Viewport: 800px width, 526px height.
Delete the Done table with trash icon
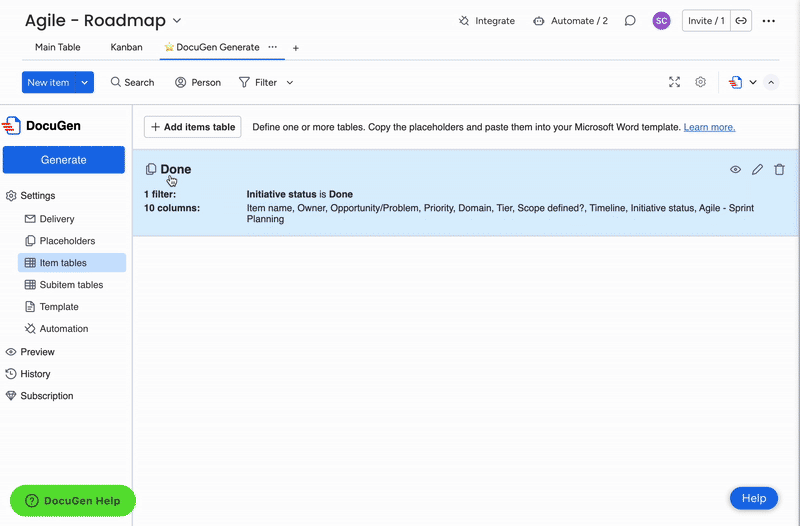779,169
